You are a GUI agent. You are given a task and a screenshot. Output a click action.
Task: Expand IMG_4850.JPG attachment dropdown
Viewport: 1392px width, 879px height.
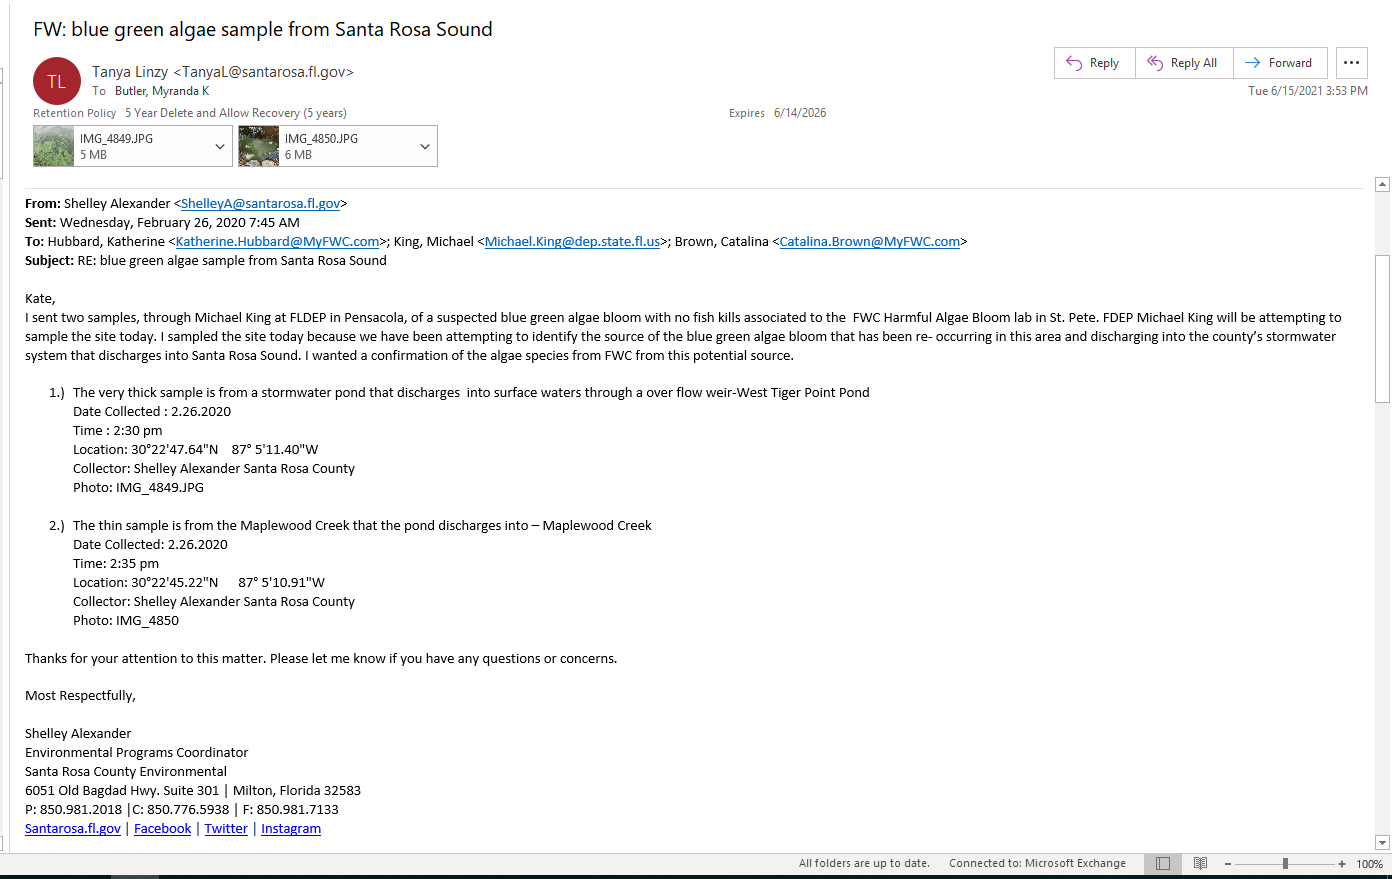click(425, 147)
